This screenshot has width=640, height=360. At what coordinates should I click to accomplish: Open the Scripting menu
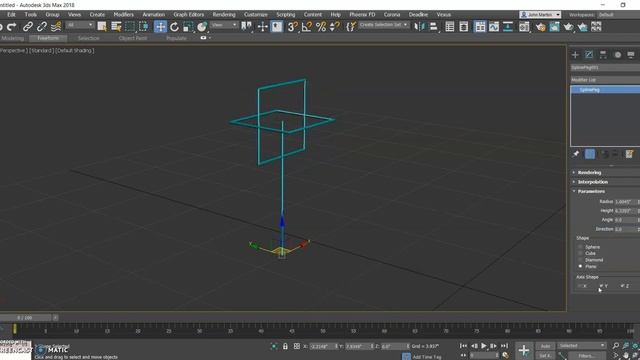[286, 15]
